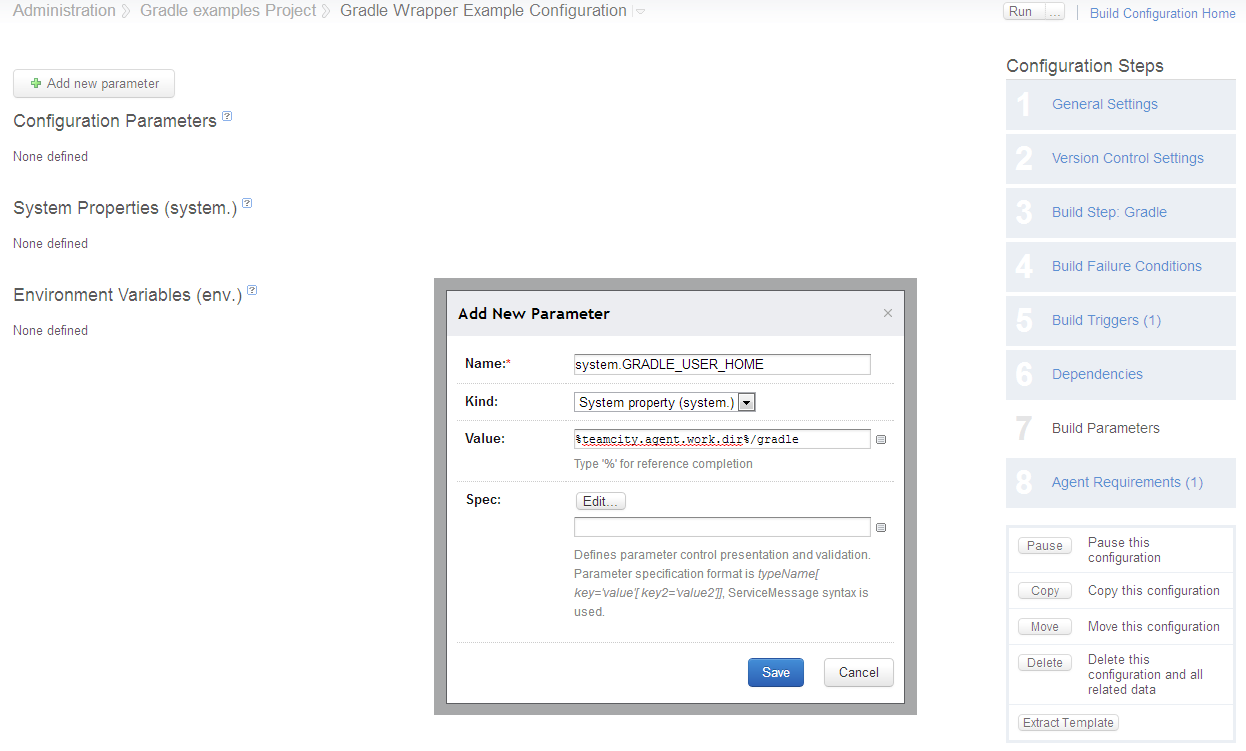
Task: Click expand icon beside the Value field
Action: pos(881,439)
